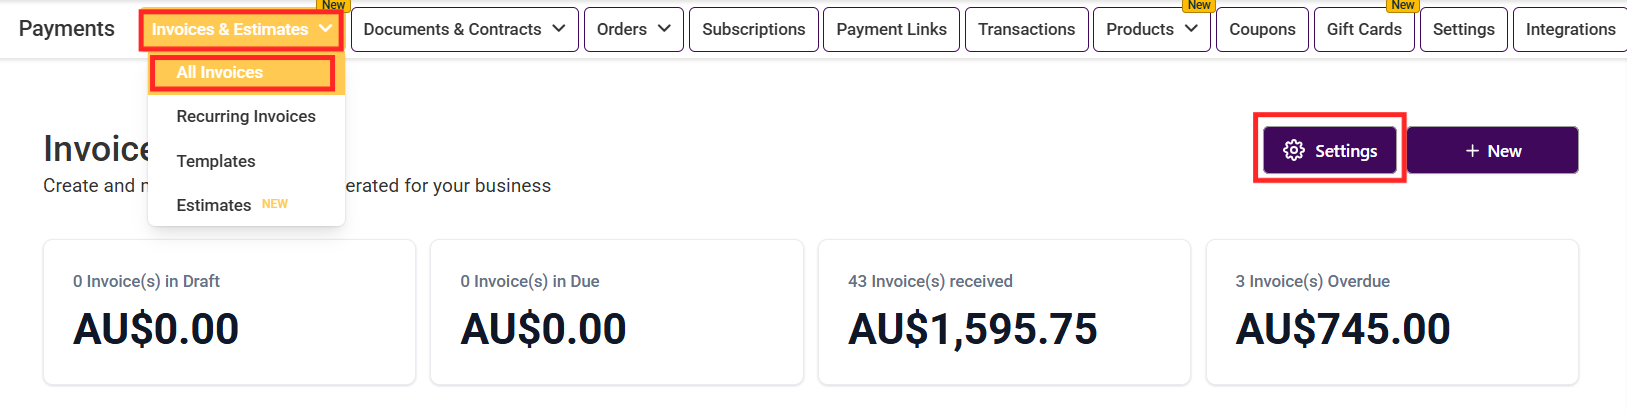Switch to the Integrations tab
This screenshot has width=1627, height=410.
tap(1570, 29)
